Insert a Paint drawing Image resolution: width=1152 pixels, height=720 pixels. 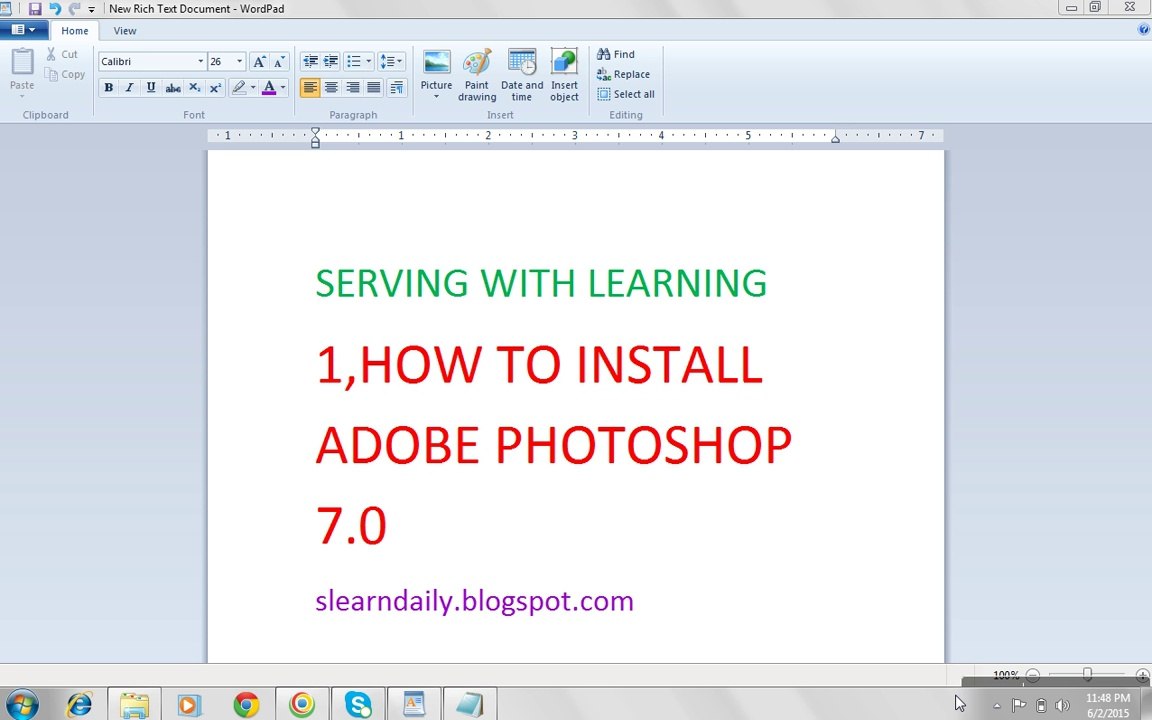[x=477, y=75]
